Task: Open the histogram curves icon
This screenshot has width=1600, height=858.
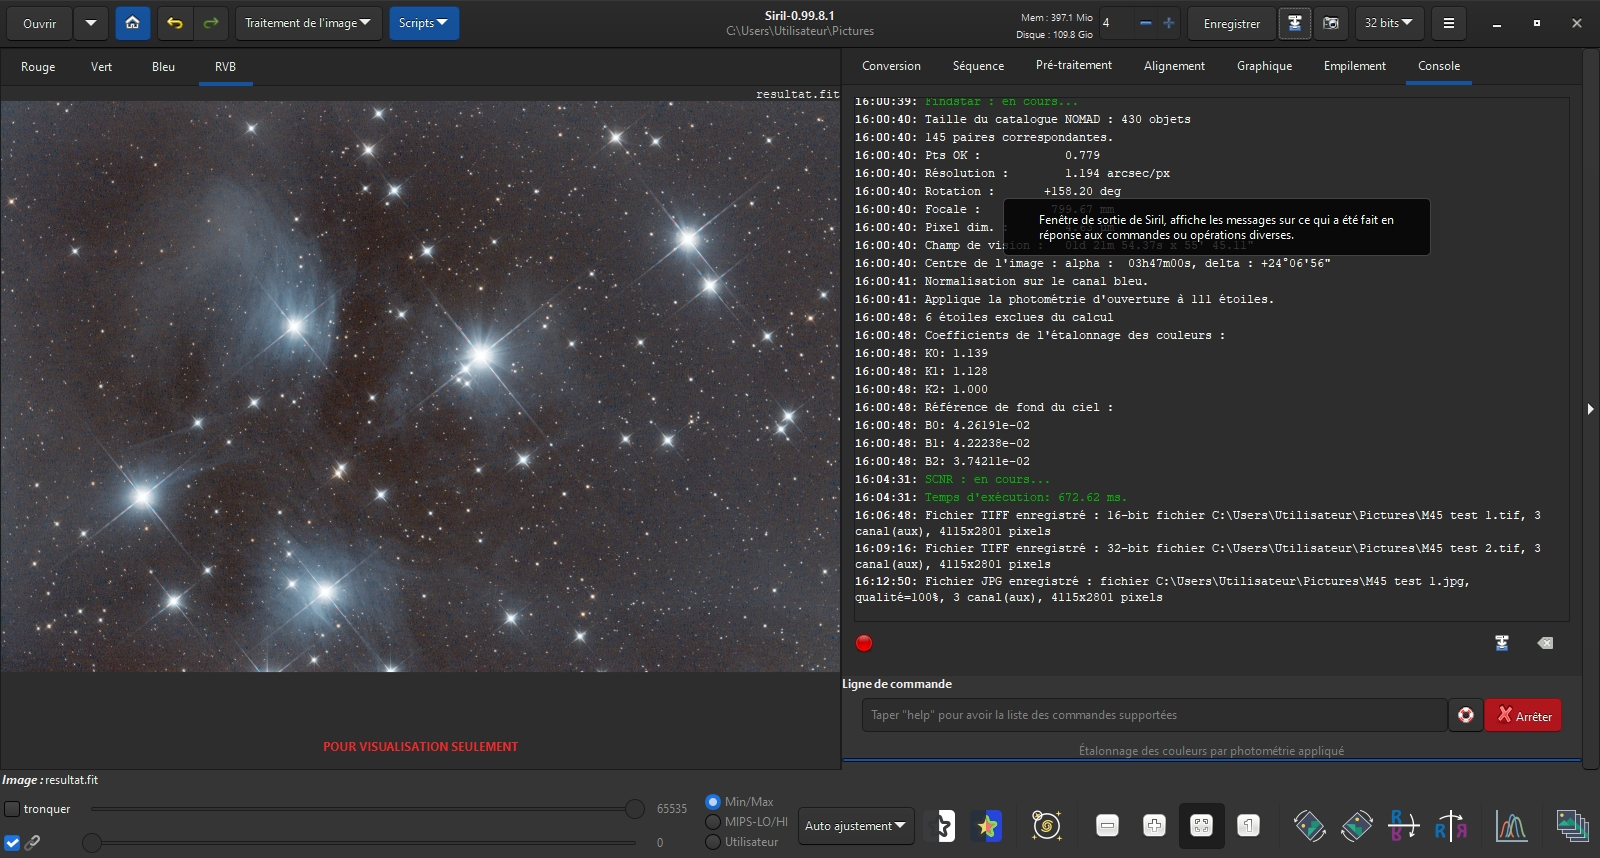Action: [1511, 825]
